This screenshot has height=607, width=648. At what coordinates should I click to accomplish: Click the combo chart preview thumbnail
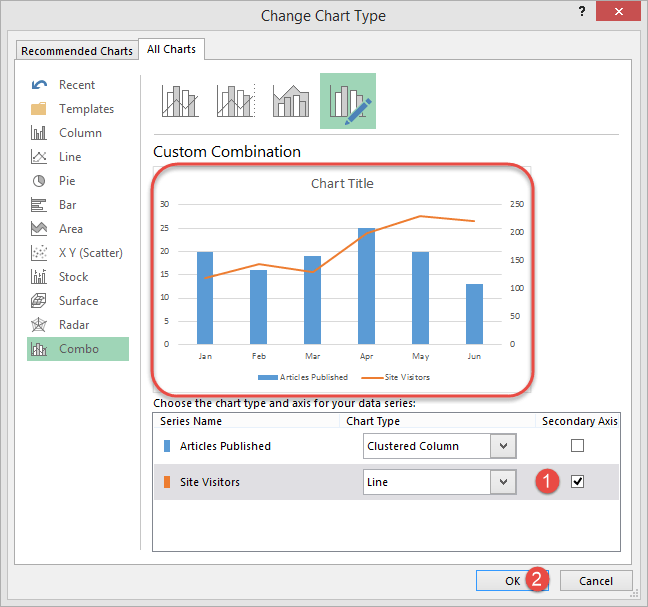(x=342, y=279)
